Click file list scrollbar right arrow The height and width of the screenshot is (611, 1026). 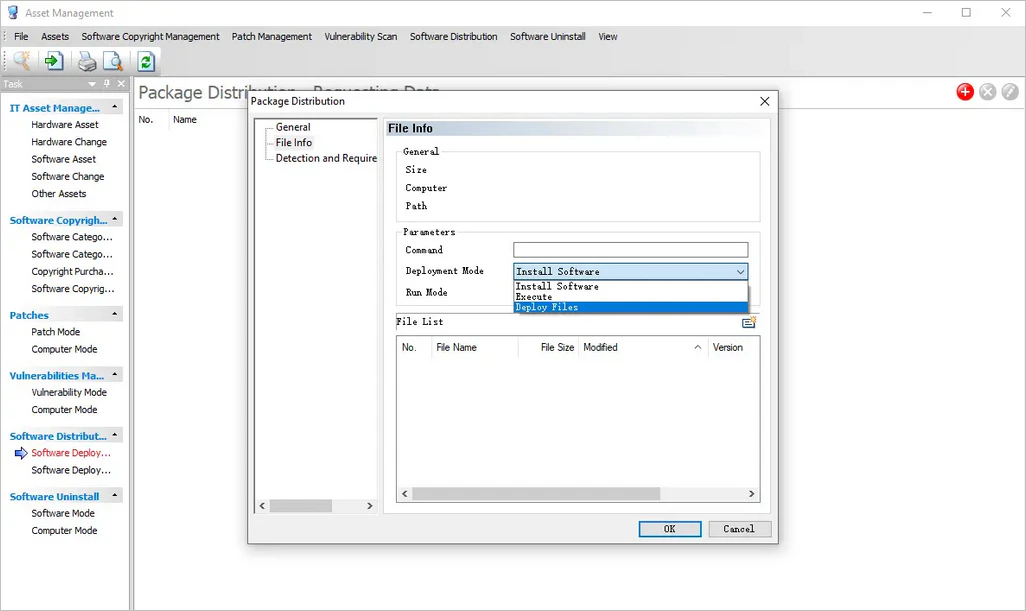[751, 494]
